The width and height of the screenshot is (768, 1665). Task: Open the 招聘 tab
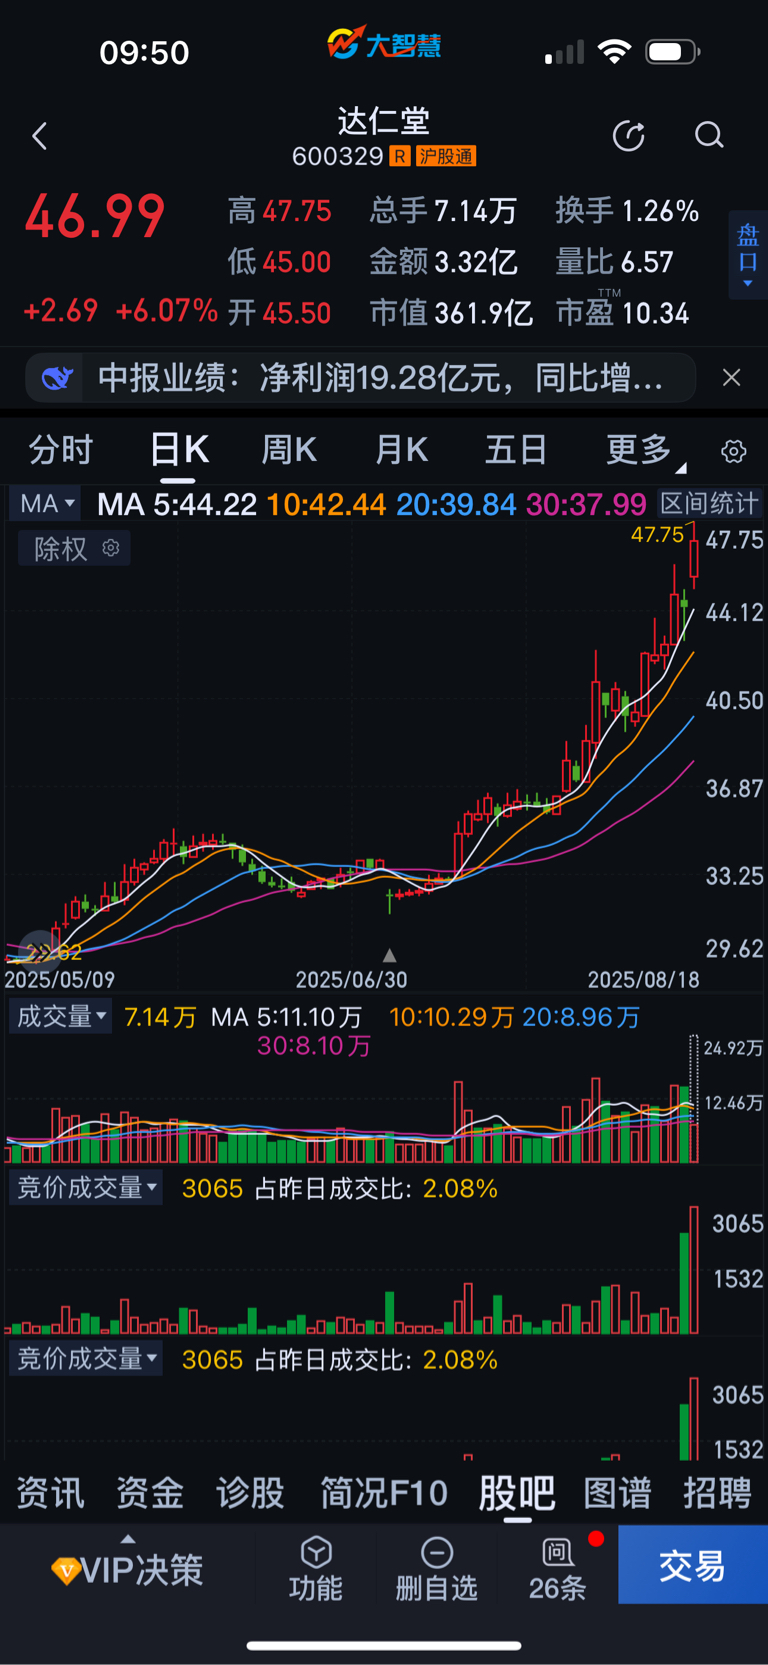pyautogui.click(x=717, y=1492)
